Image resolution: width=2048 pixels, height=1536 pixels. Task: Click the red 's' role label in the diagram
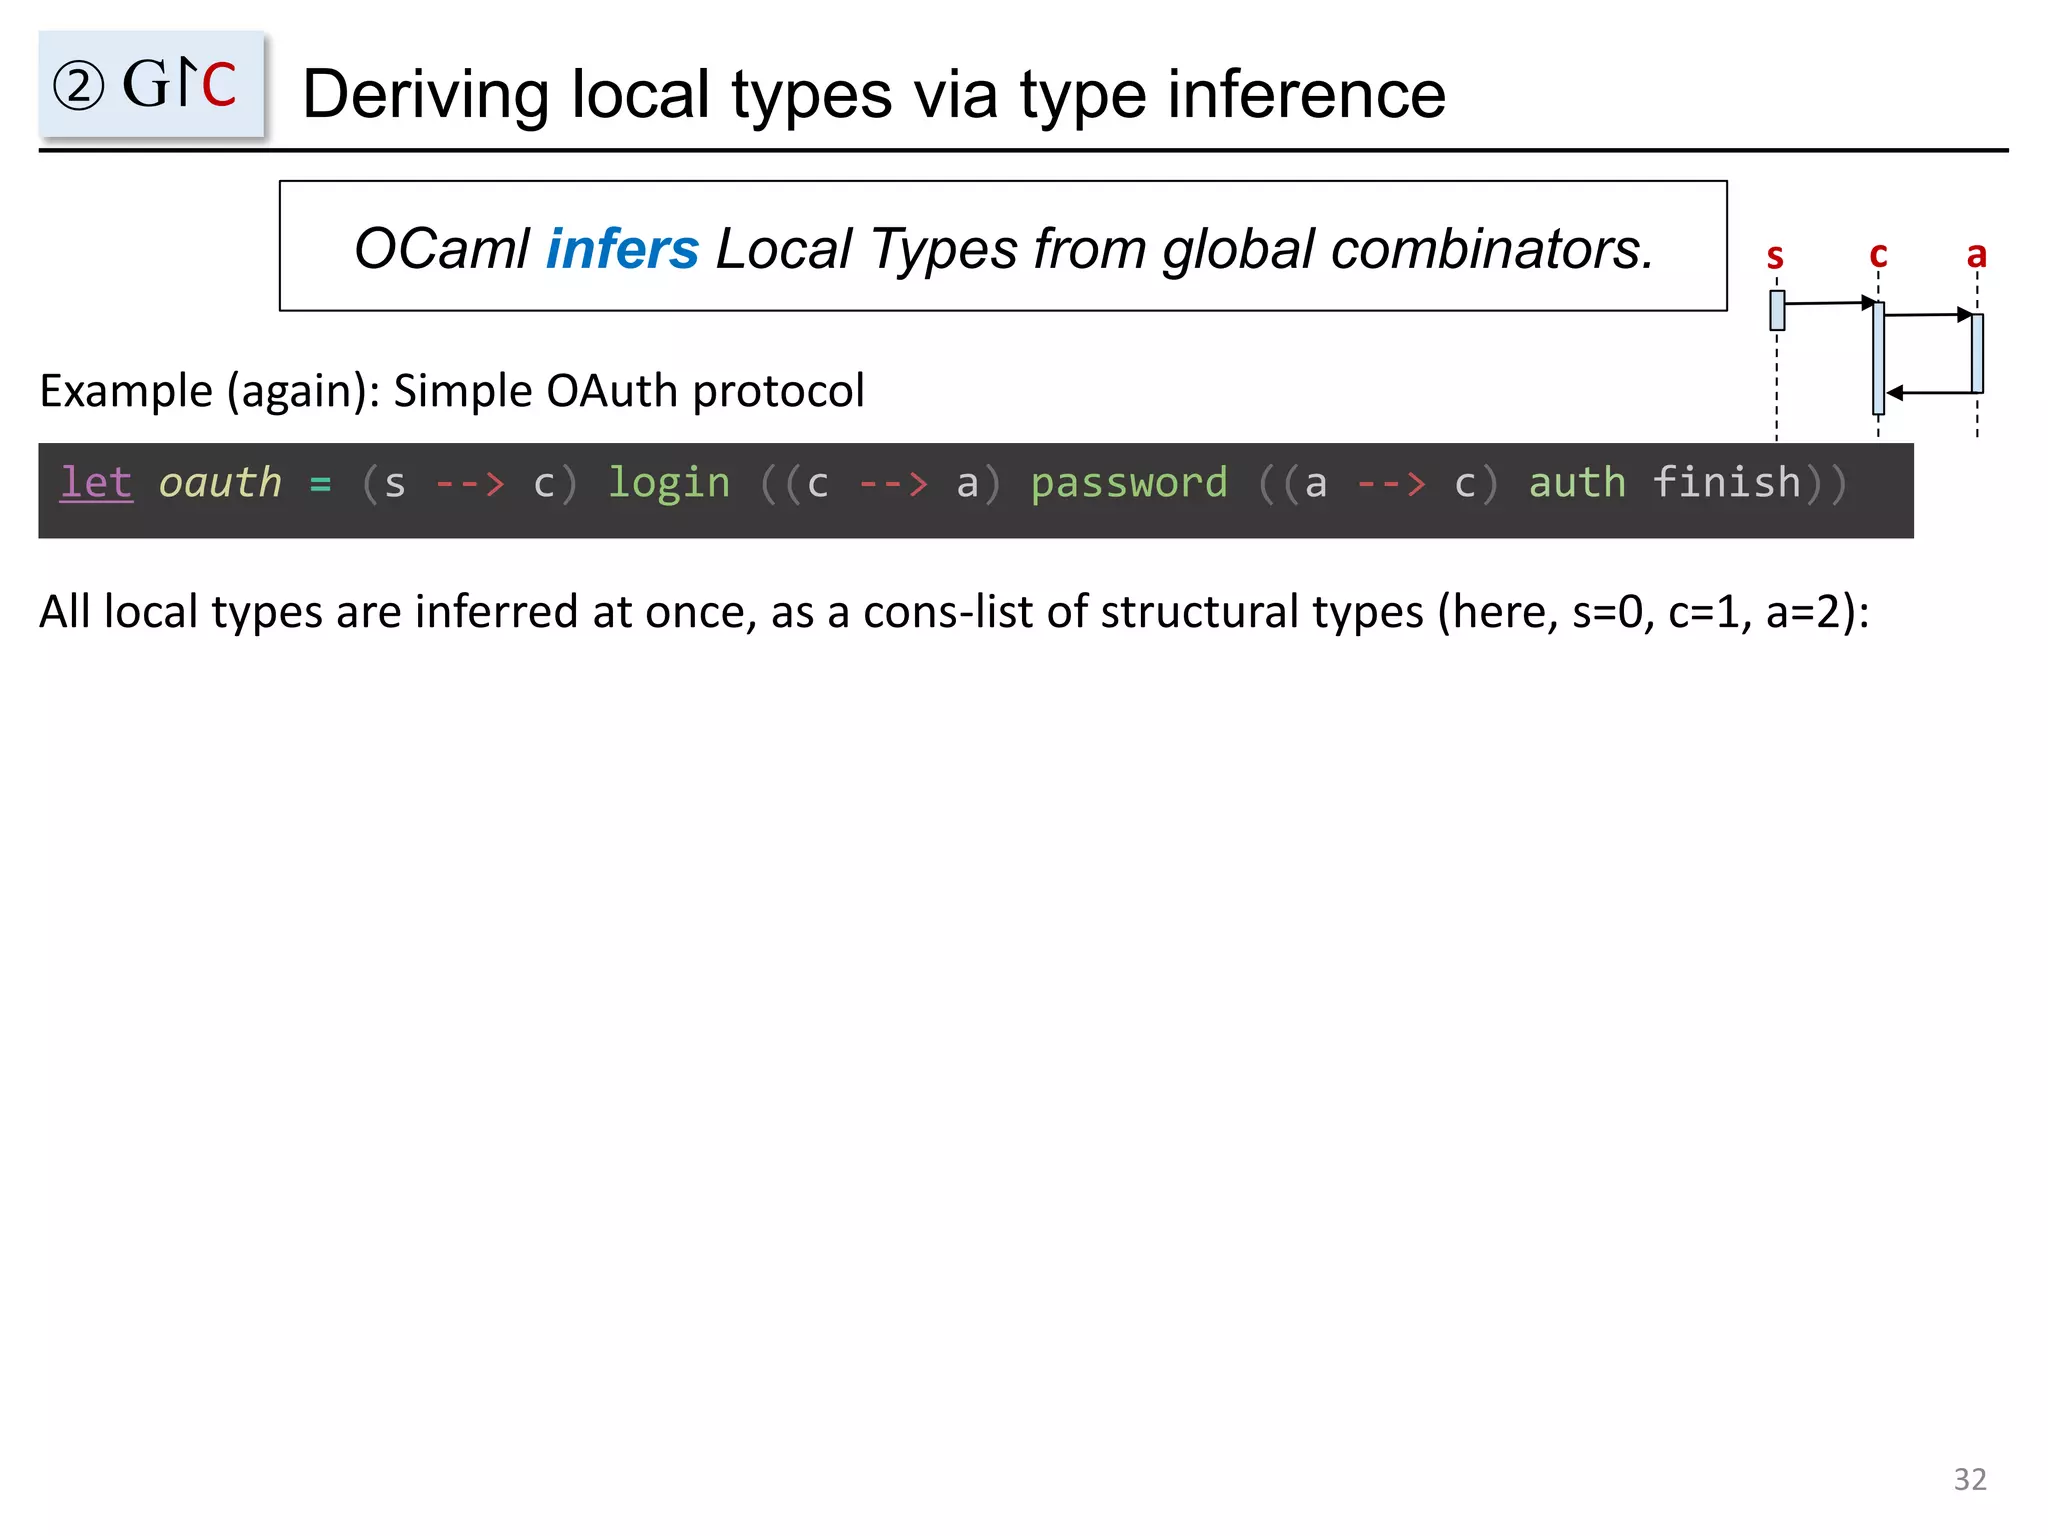tap(1775, 257)
